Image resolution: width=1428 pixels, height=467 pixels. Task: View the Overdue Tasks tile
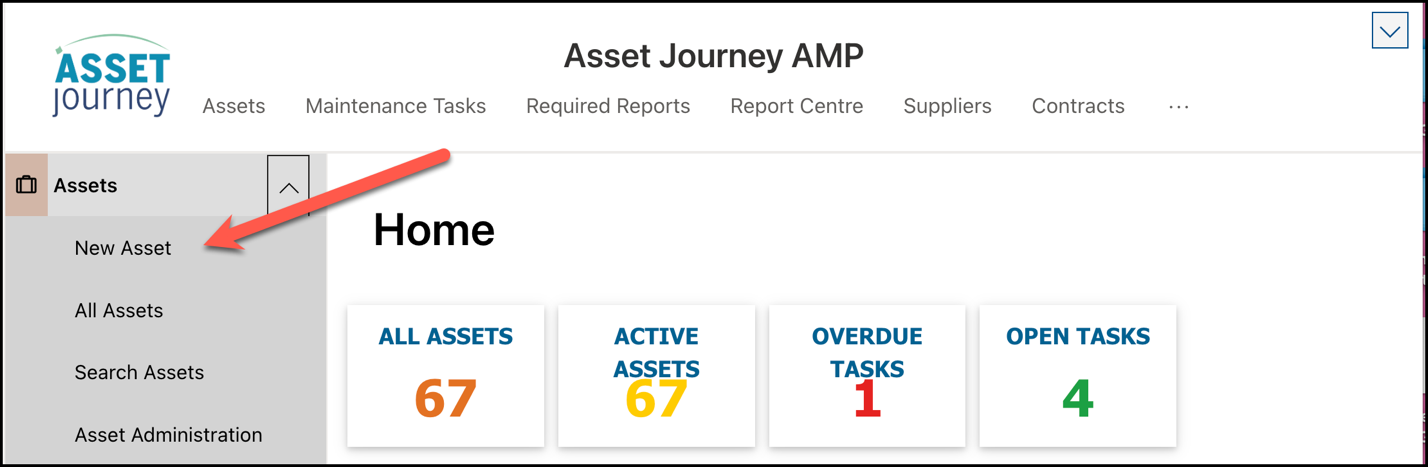click(x=867, y=376)
